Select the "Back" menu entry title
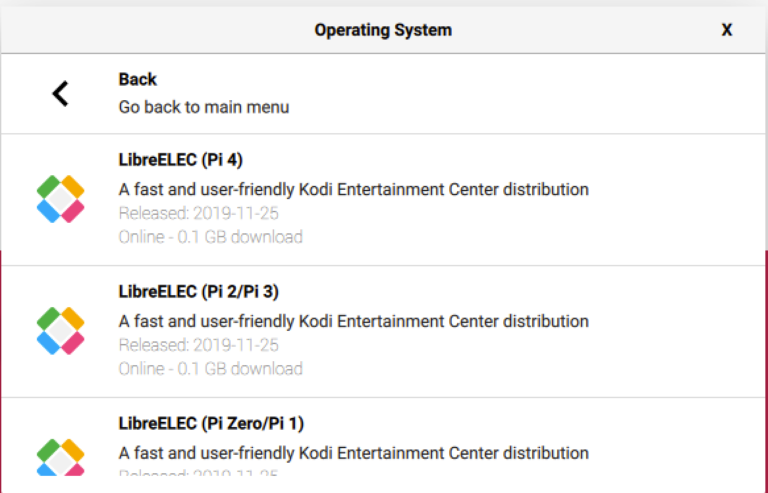768x493 pixels. (x=138, y=79)
